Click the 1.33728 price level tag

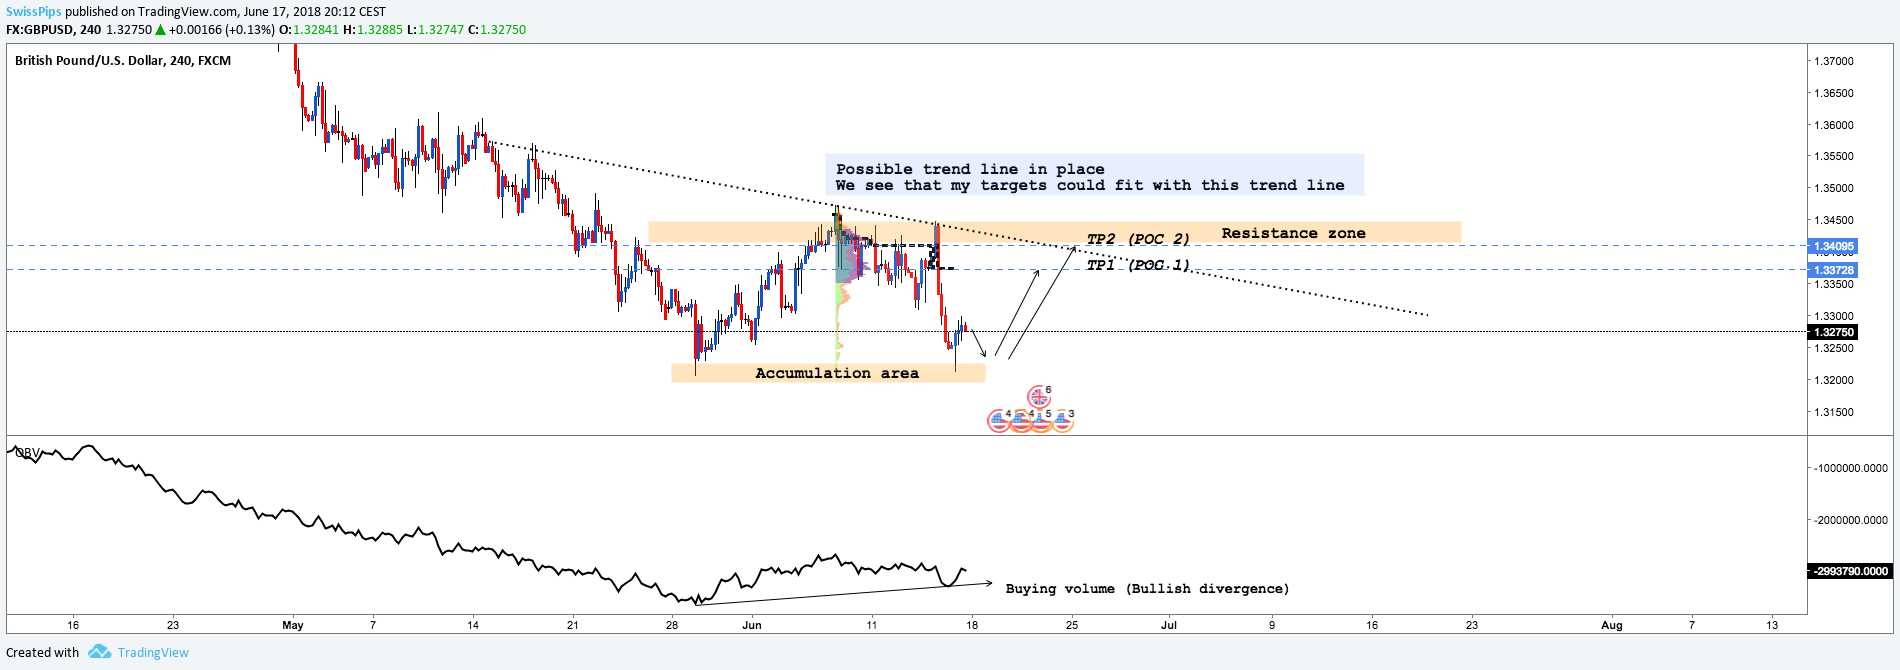1834,270
